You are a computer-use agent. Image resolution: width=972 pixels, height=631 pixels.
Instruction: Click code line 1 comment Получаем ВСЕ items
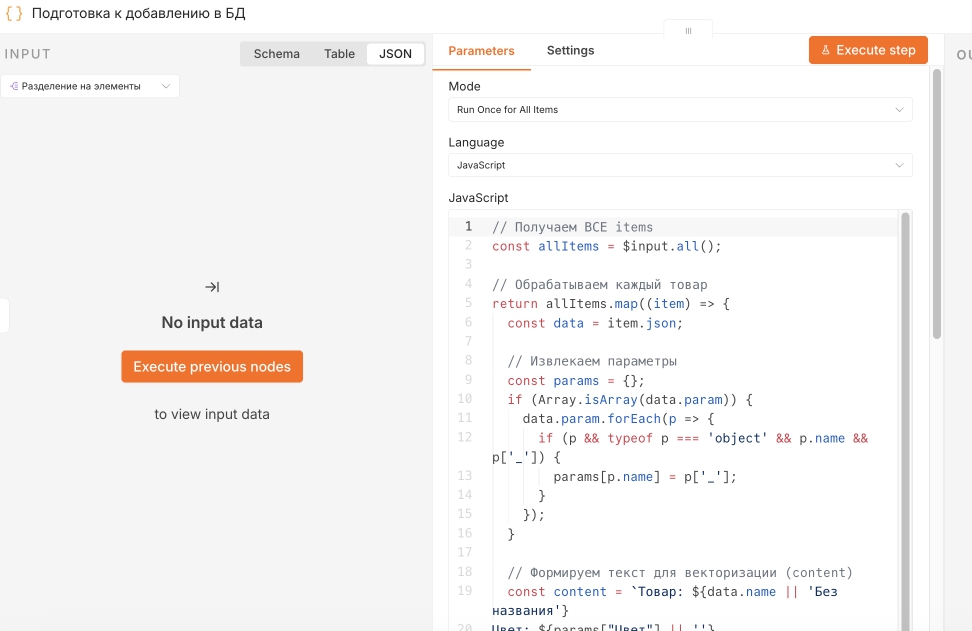pos(572,227)
